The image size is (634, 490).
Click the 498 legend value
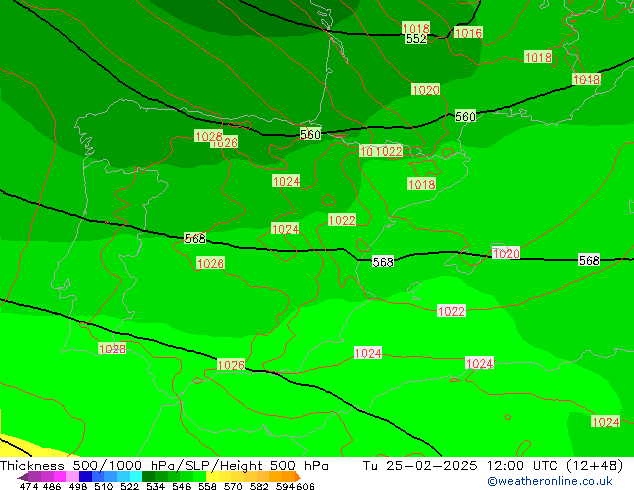point(78,486)
